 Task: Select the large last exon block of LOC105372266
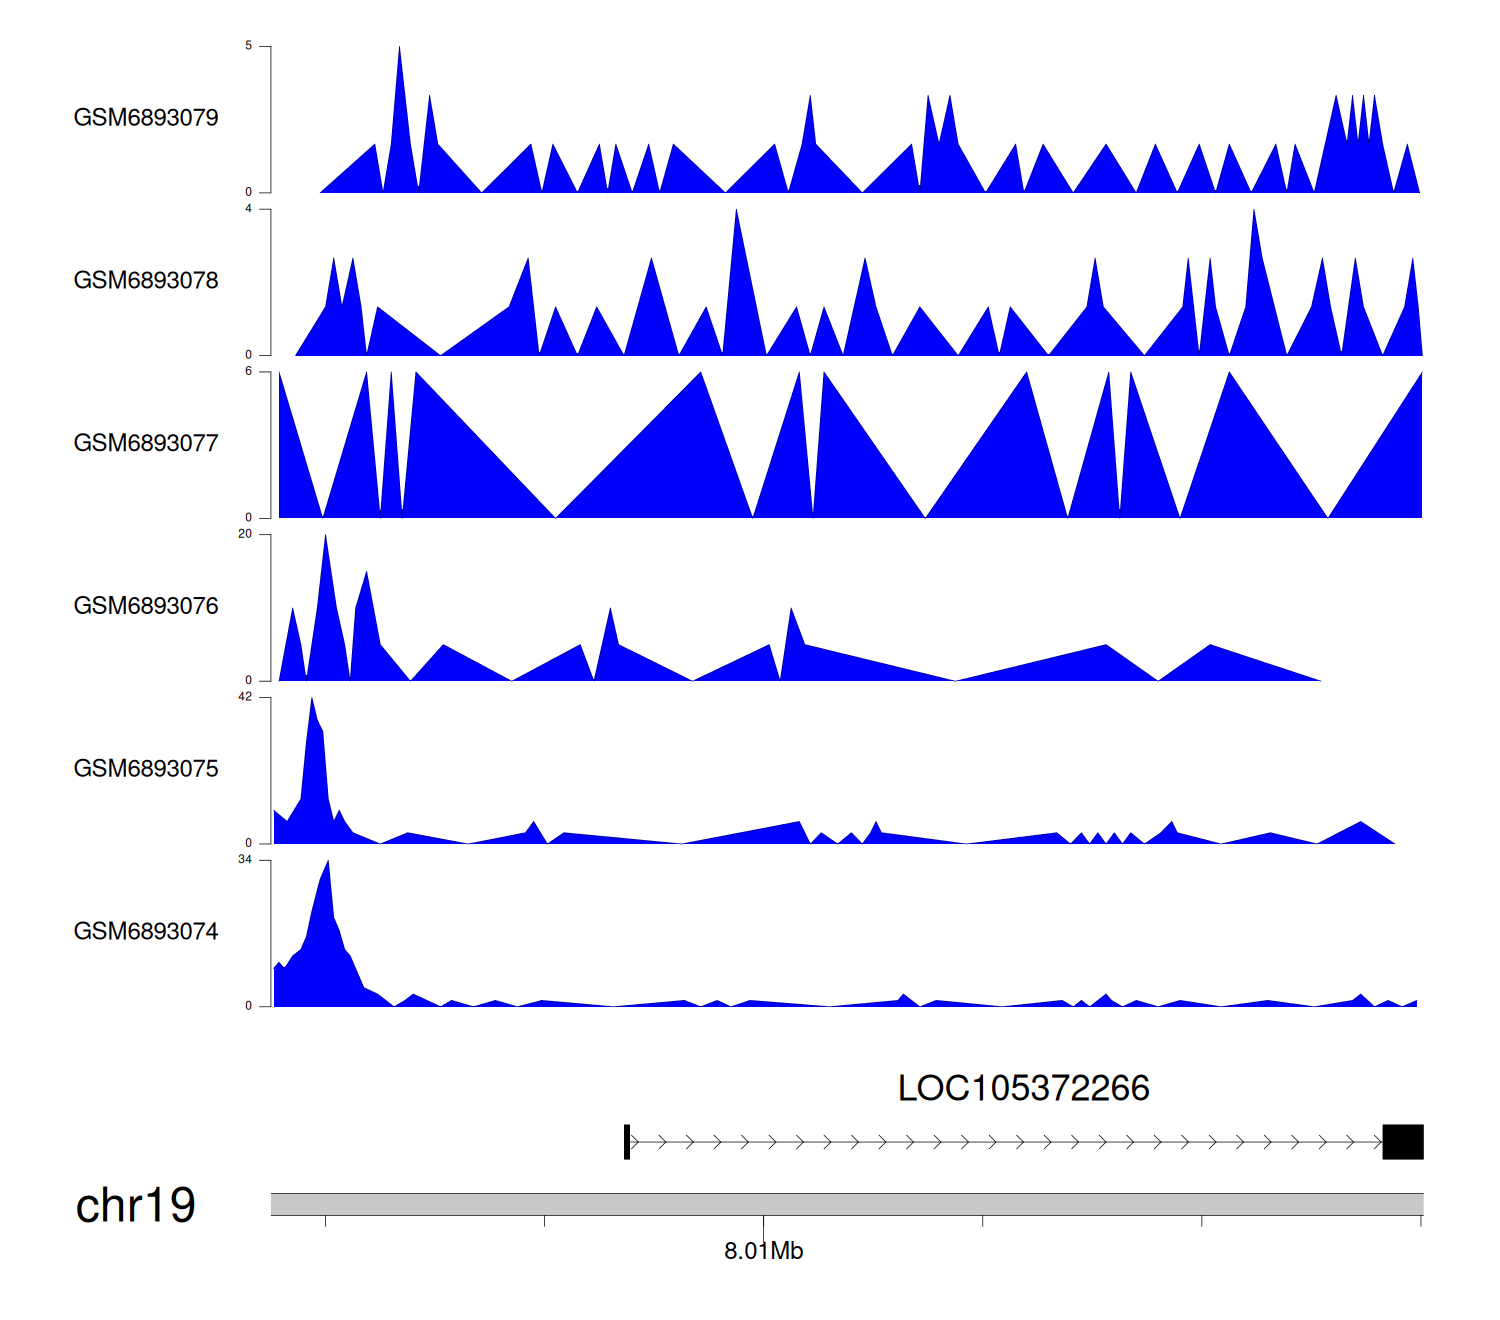pos(1402,1142)
